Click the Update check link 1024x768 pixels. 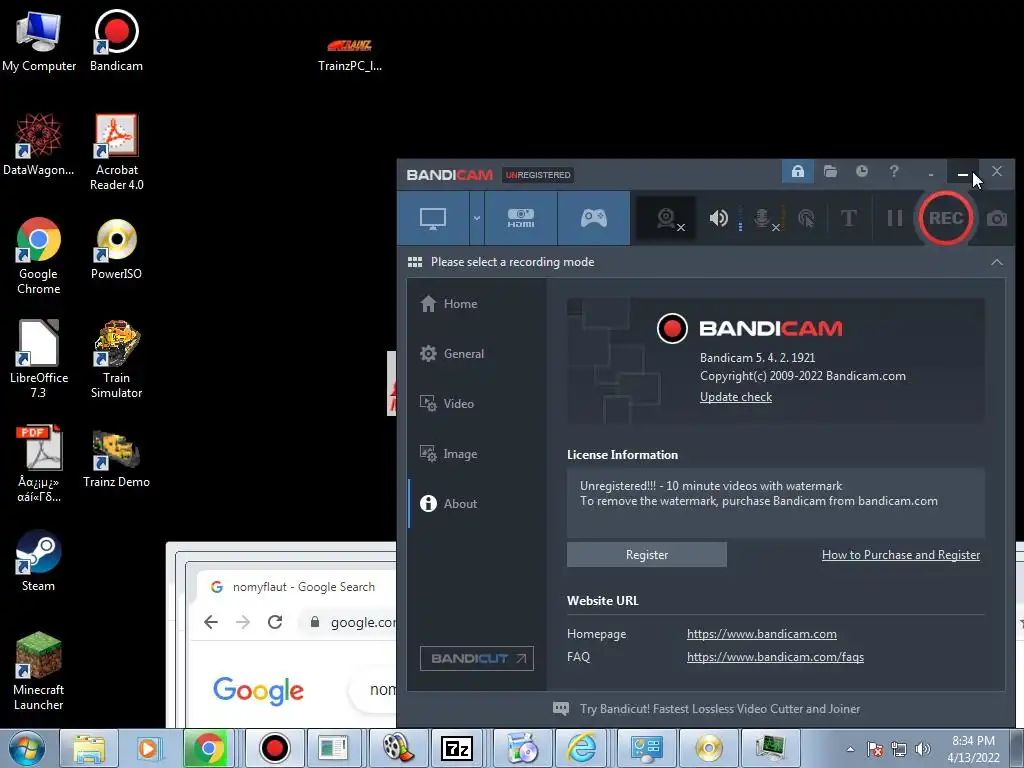point(735,397)
